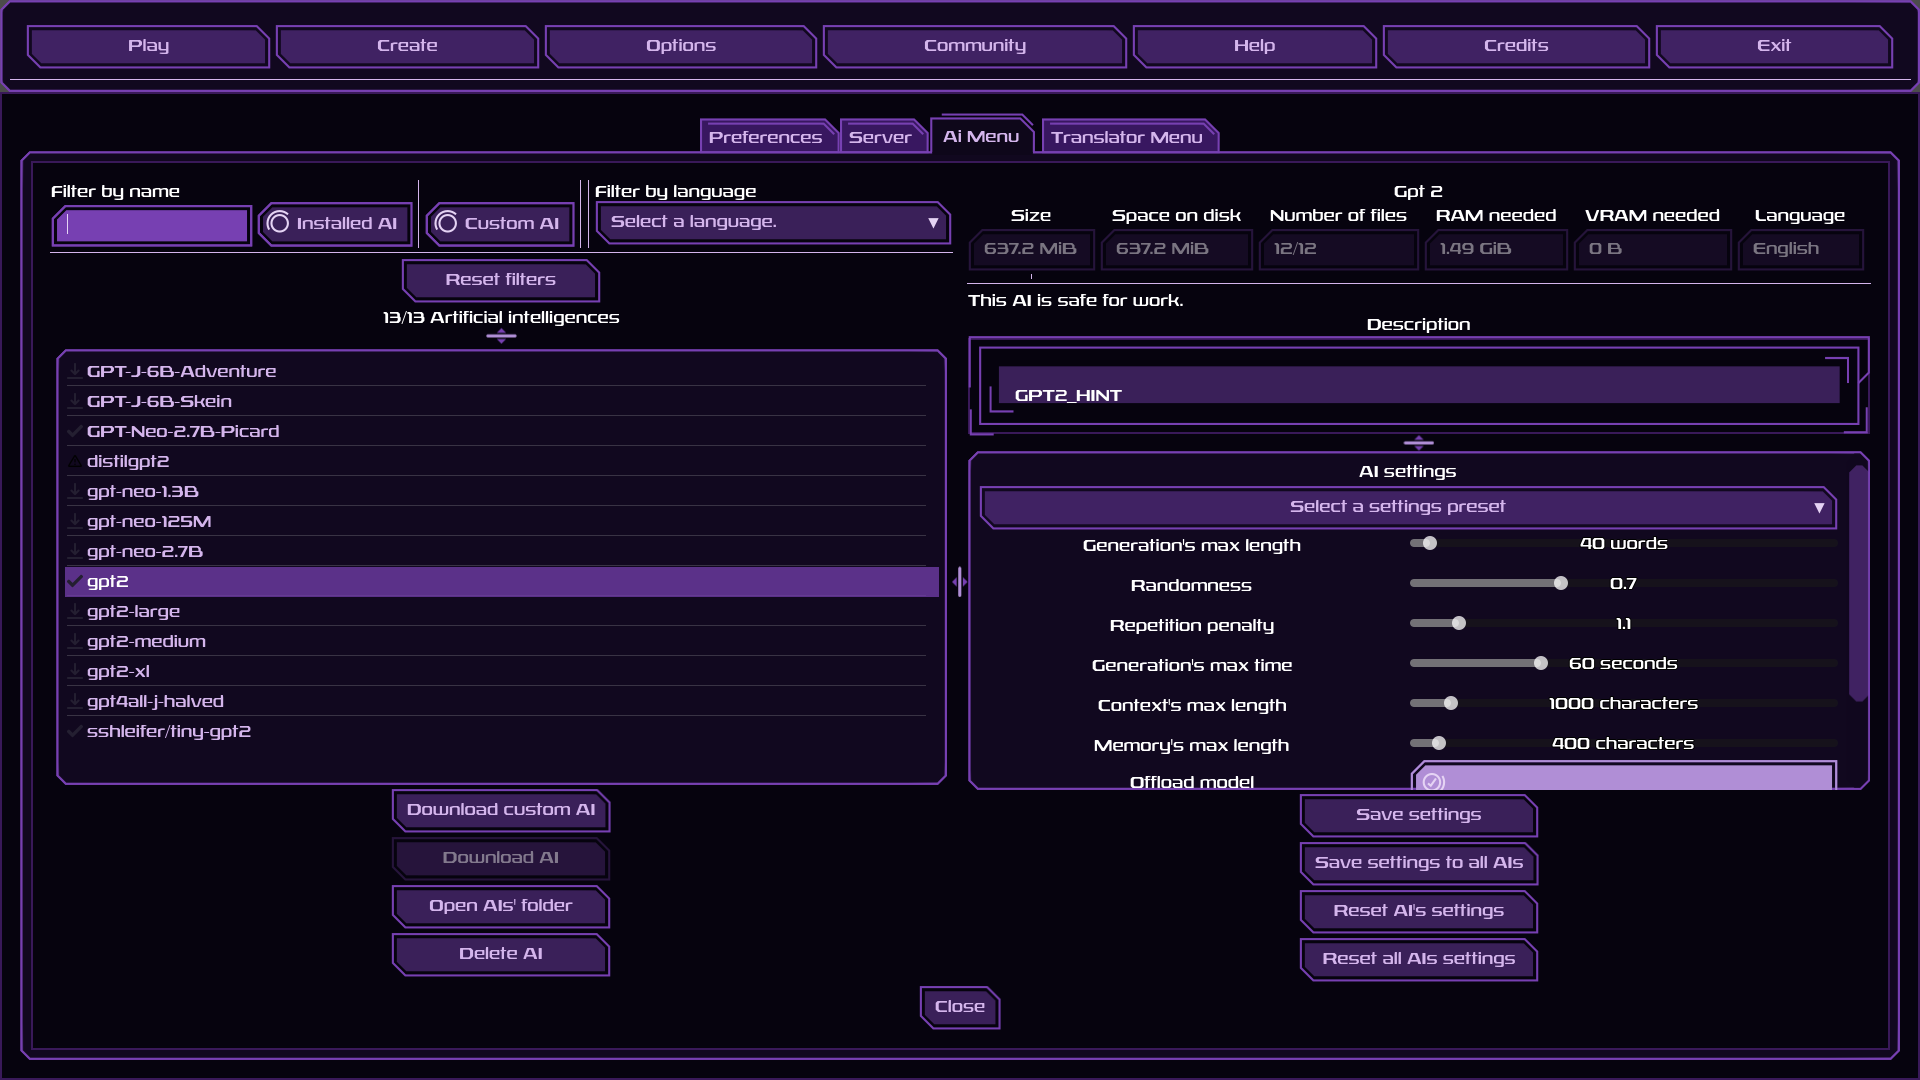Open the Help menu
Screen dimensions: 1920x1080
[x=1254, y=46]
